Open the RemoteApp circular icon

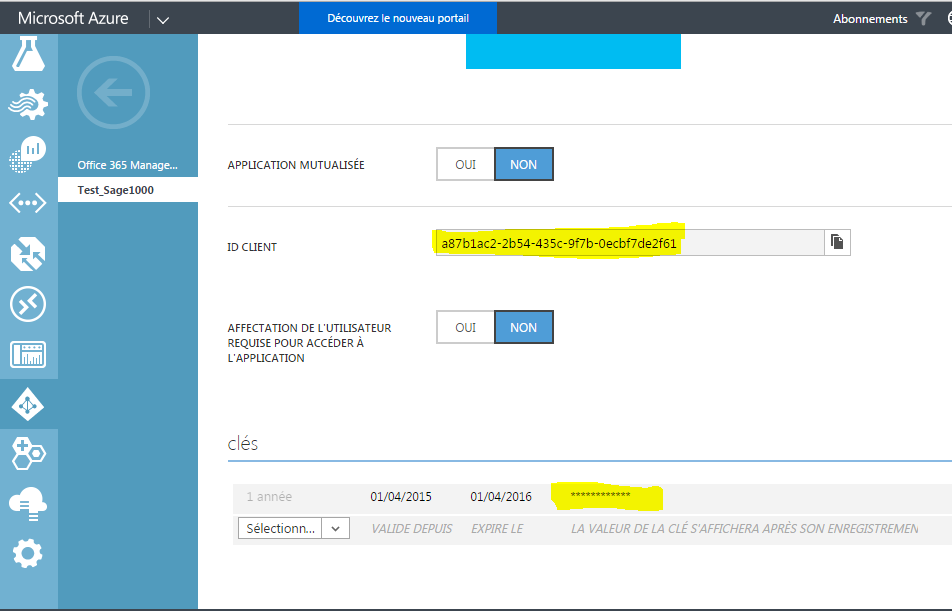point(28,304)
